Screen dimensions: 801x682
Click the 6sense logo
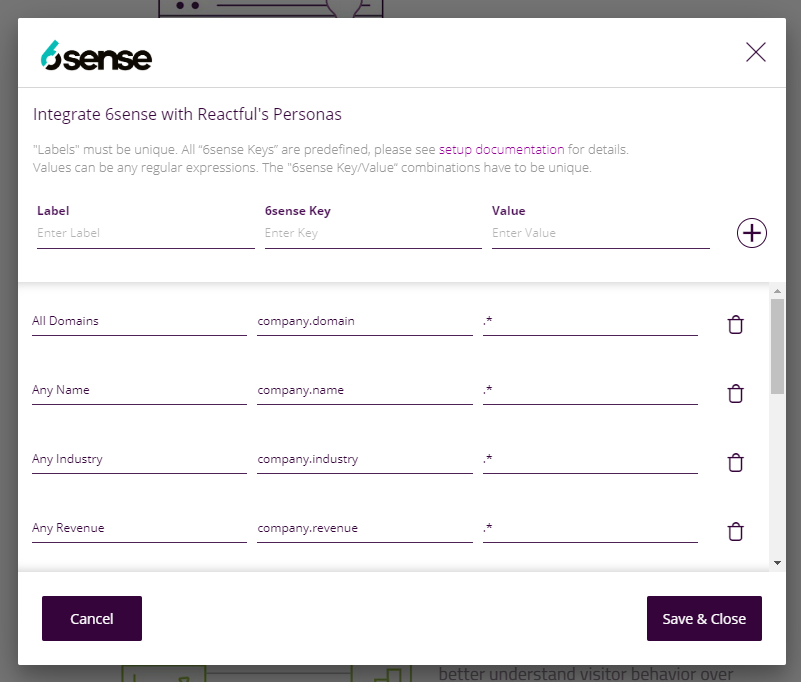coord(96,55)
